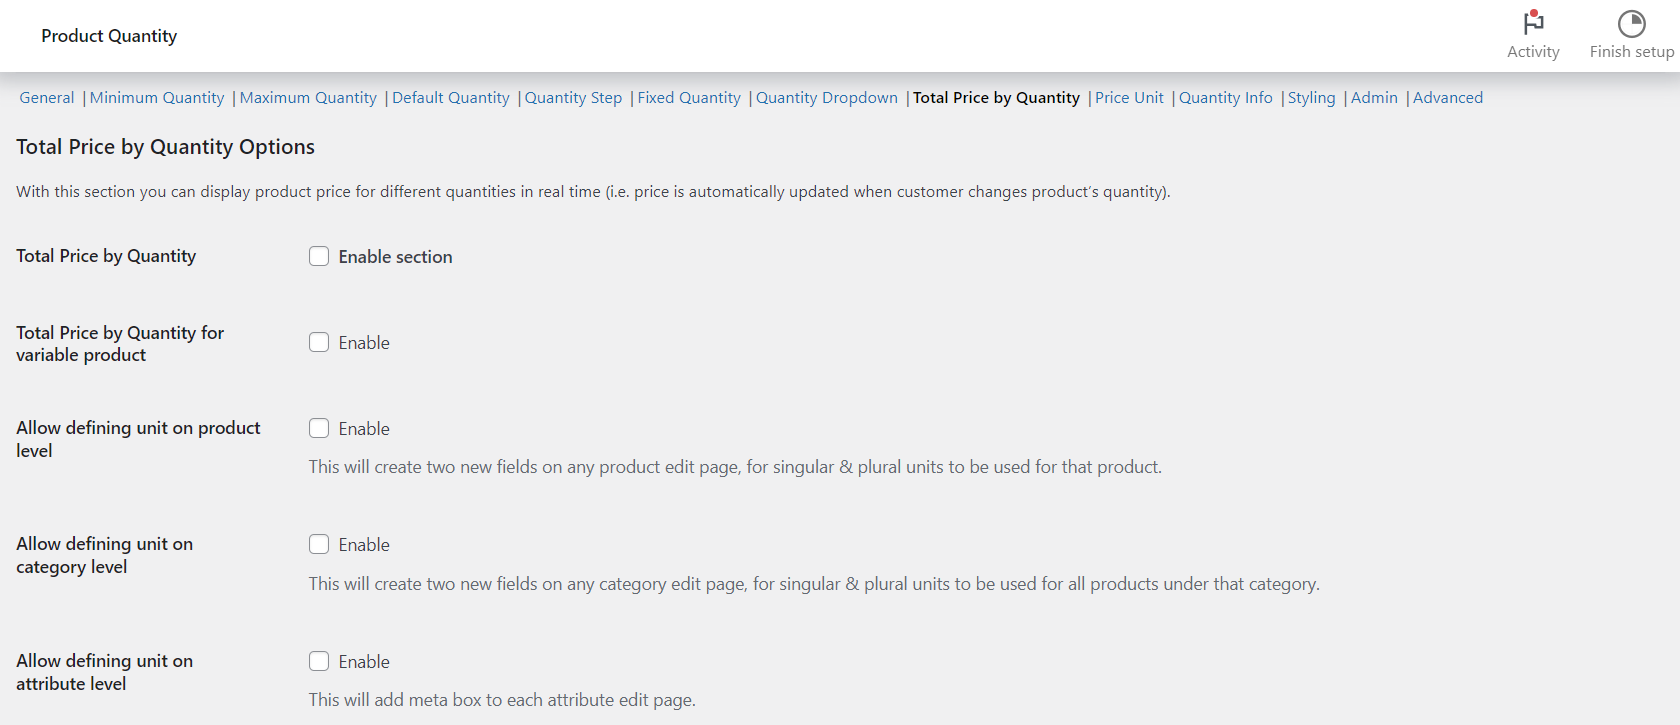
Task: Click the Total Price by Quantity Options heading
Action: pyautogui.click(x=165, y=147)
